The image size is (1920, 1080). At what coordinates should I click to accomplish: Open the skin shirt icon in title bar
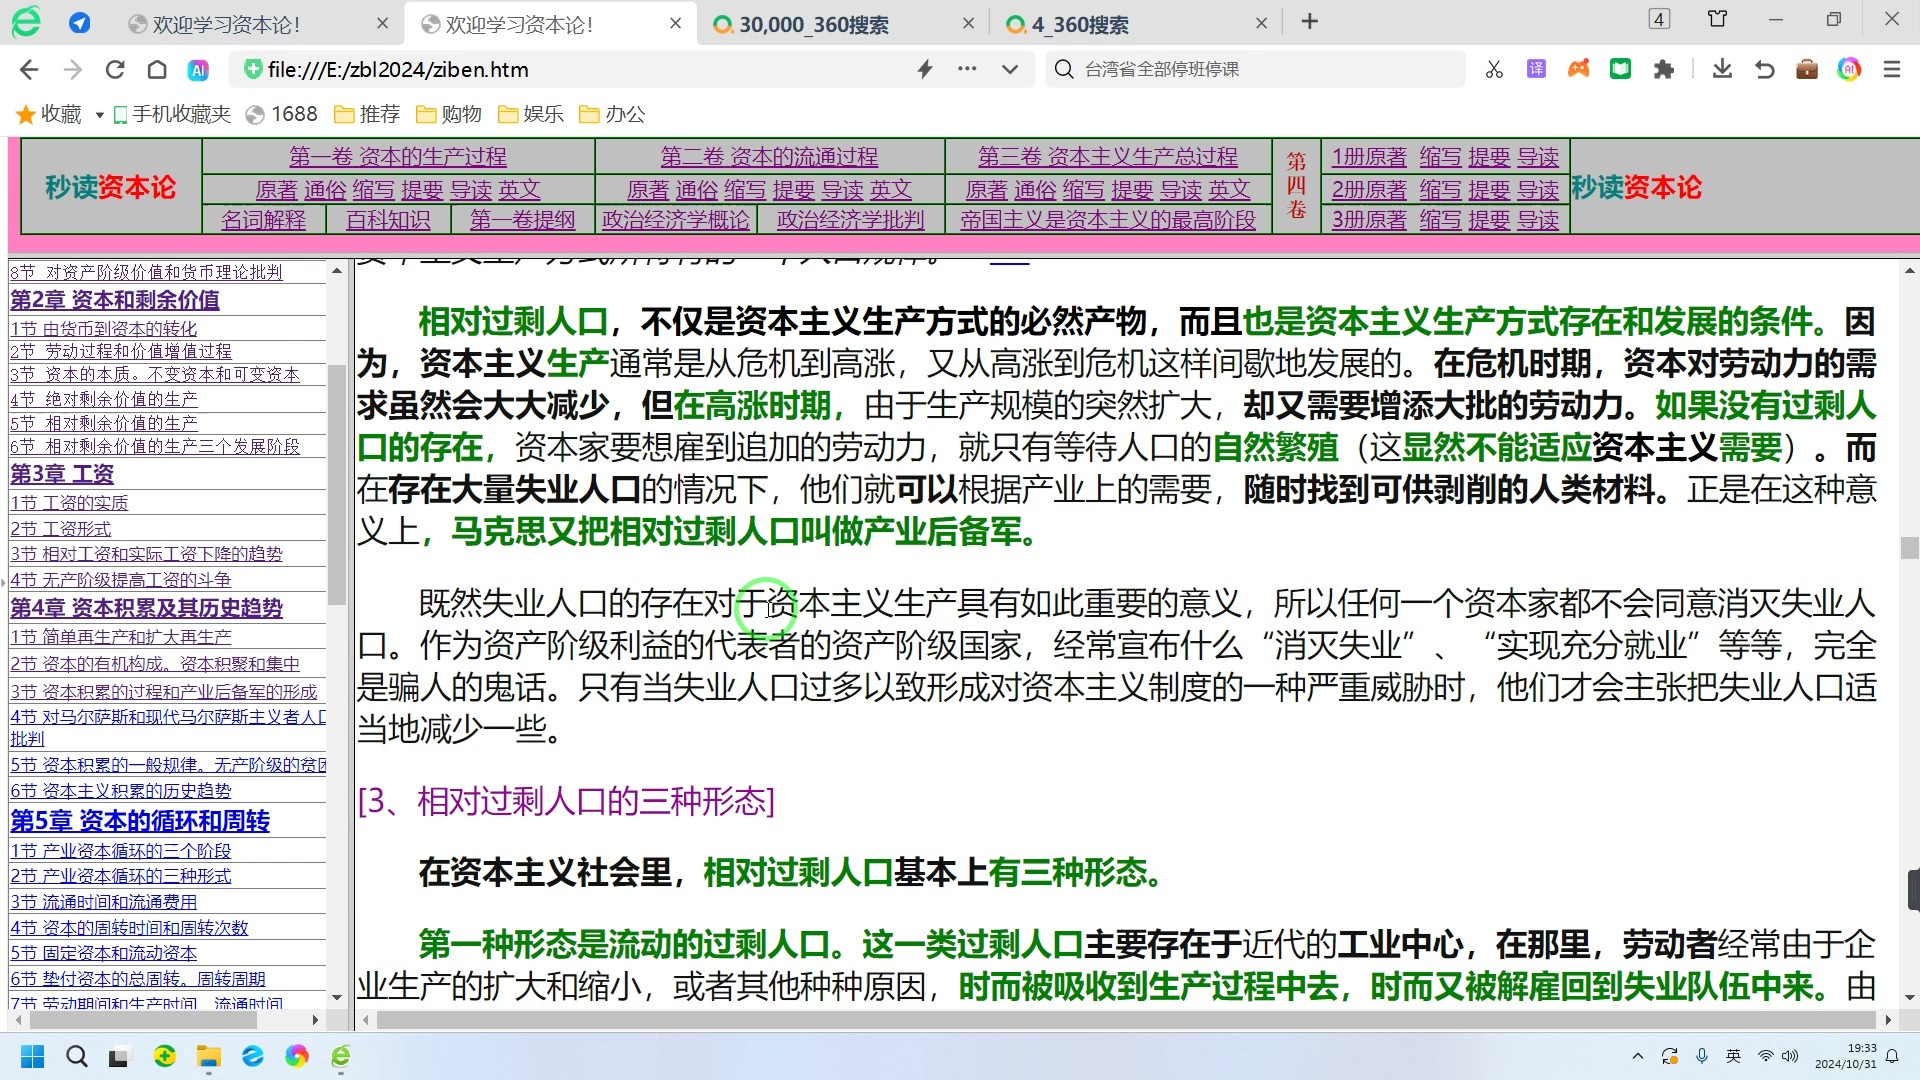1717,19
